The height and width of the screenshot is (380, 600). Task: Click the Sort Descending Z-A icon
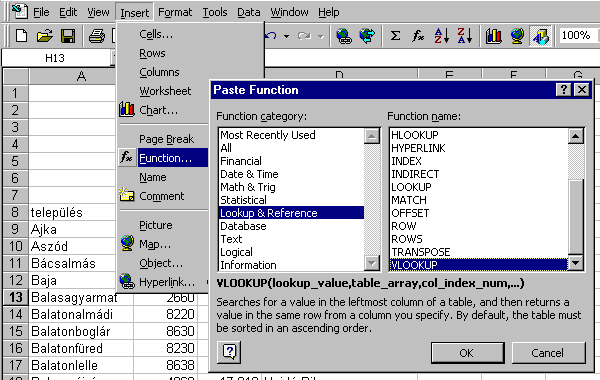pos(465,36)
